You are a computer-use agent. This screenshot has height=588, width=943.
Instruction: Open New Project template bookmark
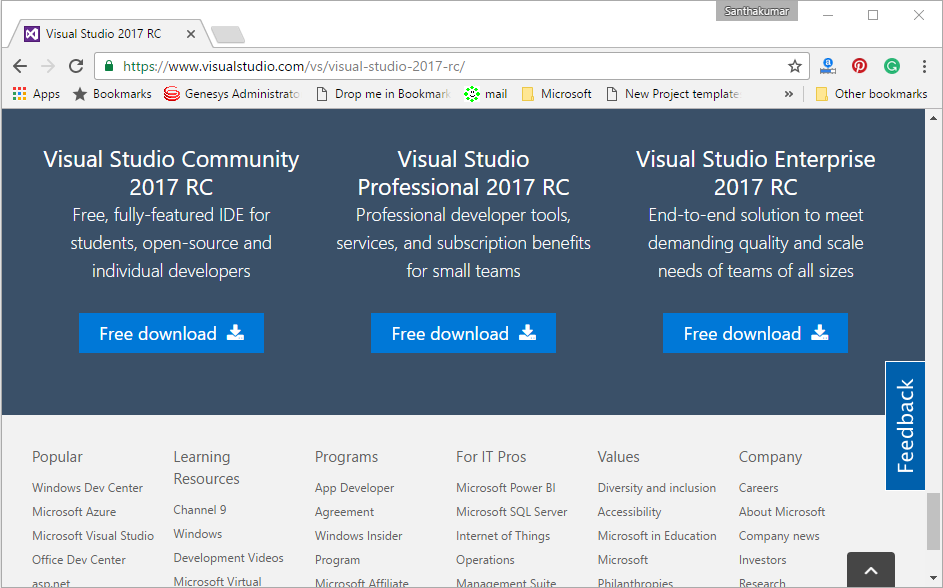tap(673, 94)
